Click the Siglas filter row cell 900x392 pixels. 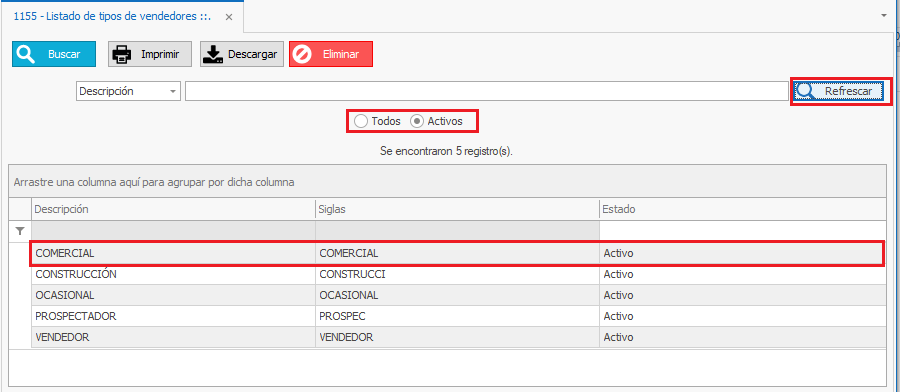point(457,231)
